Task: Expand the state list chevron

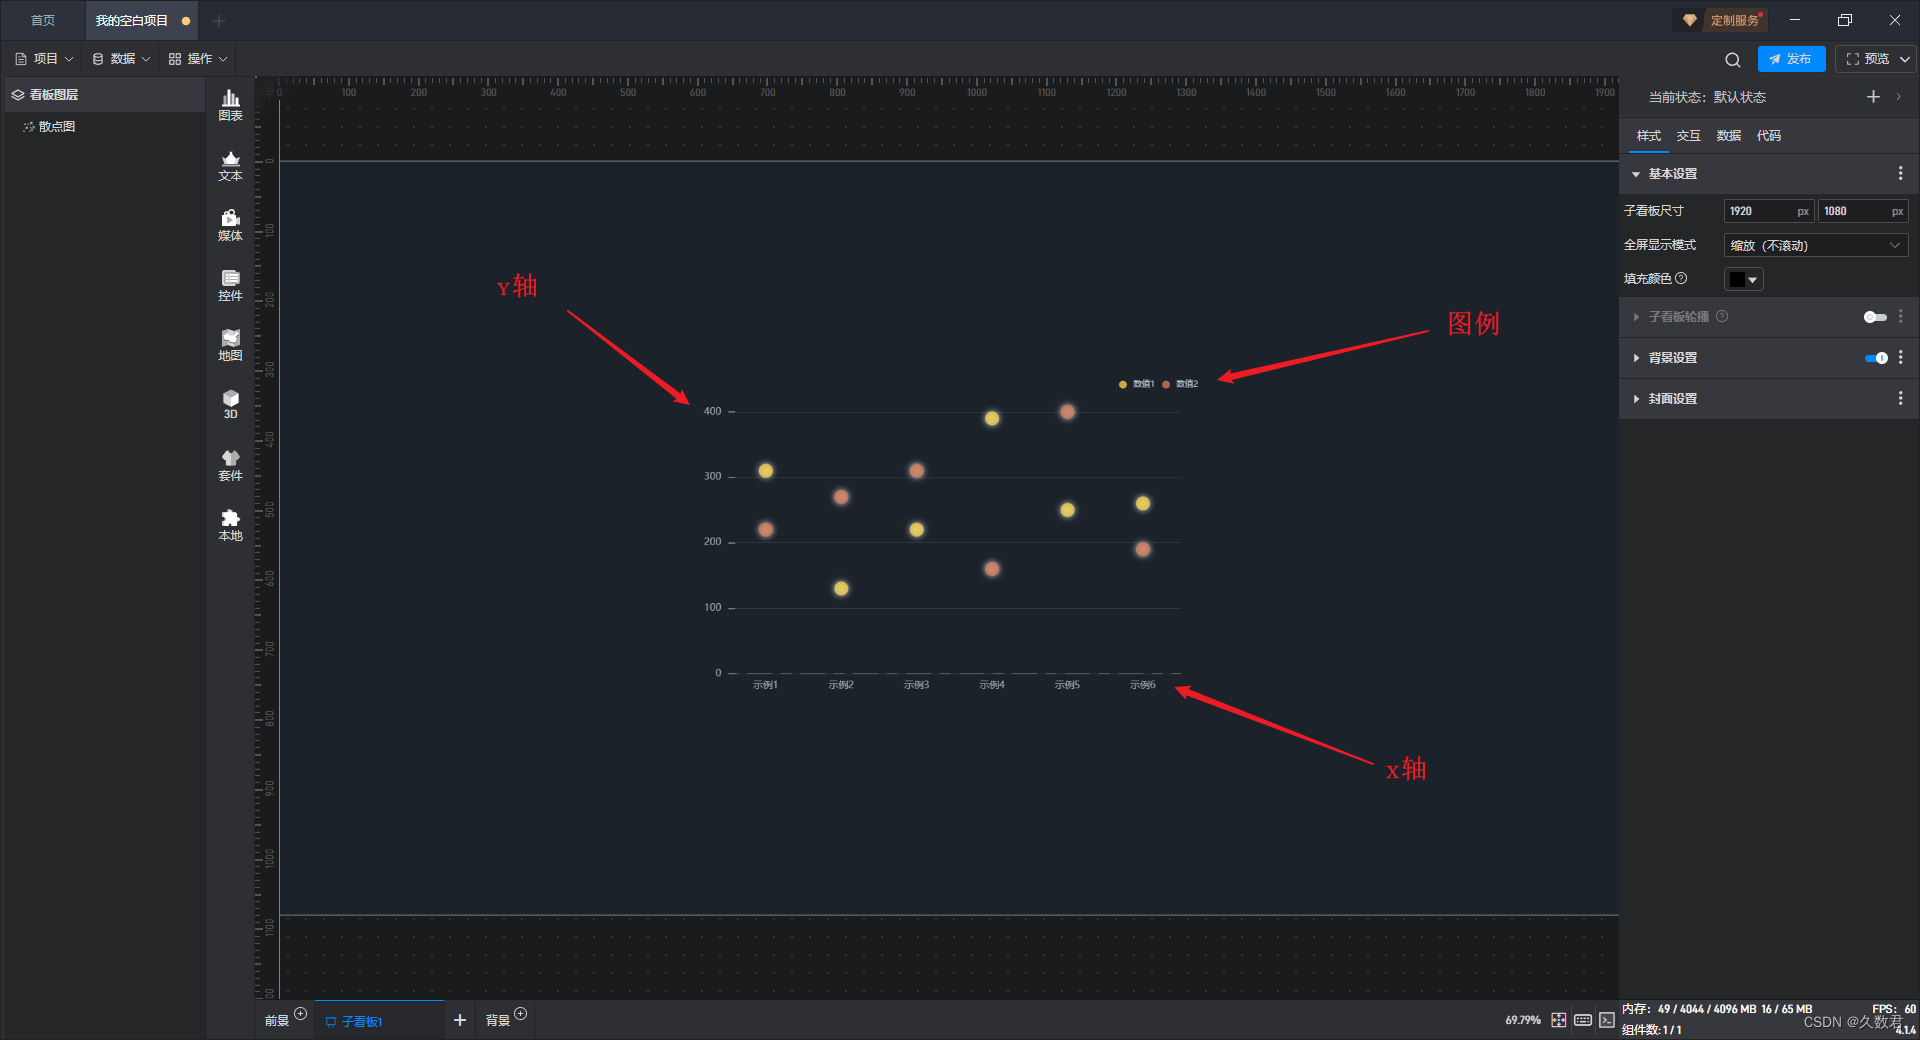Action: click(1898, 97)
